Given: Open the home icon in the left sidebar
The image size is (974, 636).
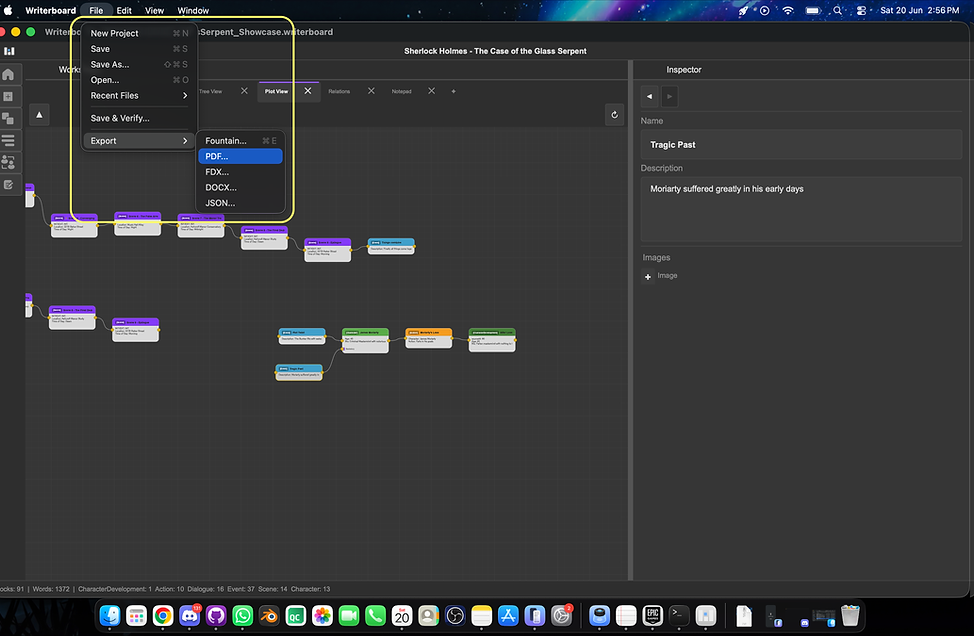Looking at the screenshot, I should point(9,75).
